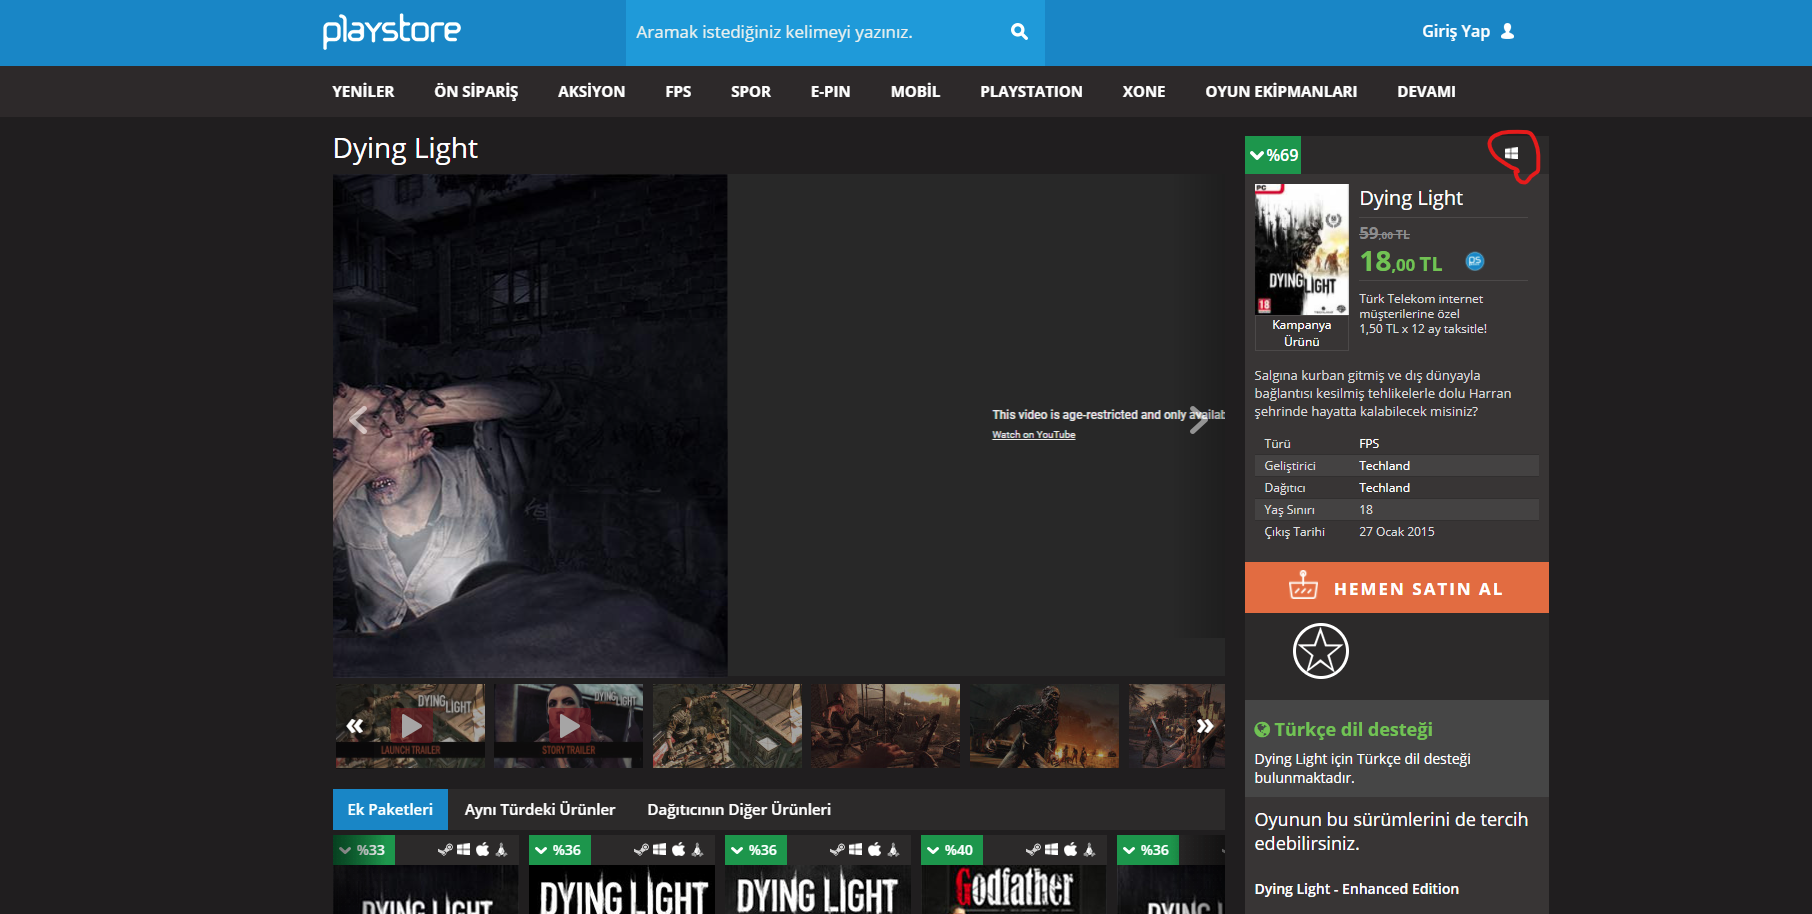Click the %40 discount badge on the Godfather card

tap(951, 850)
